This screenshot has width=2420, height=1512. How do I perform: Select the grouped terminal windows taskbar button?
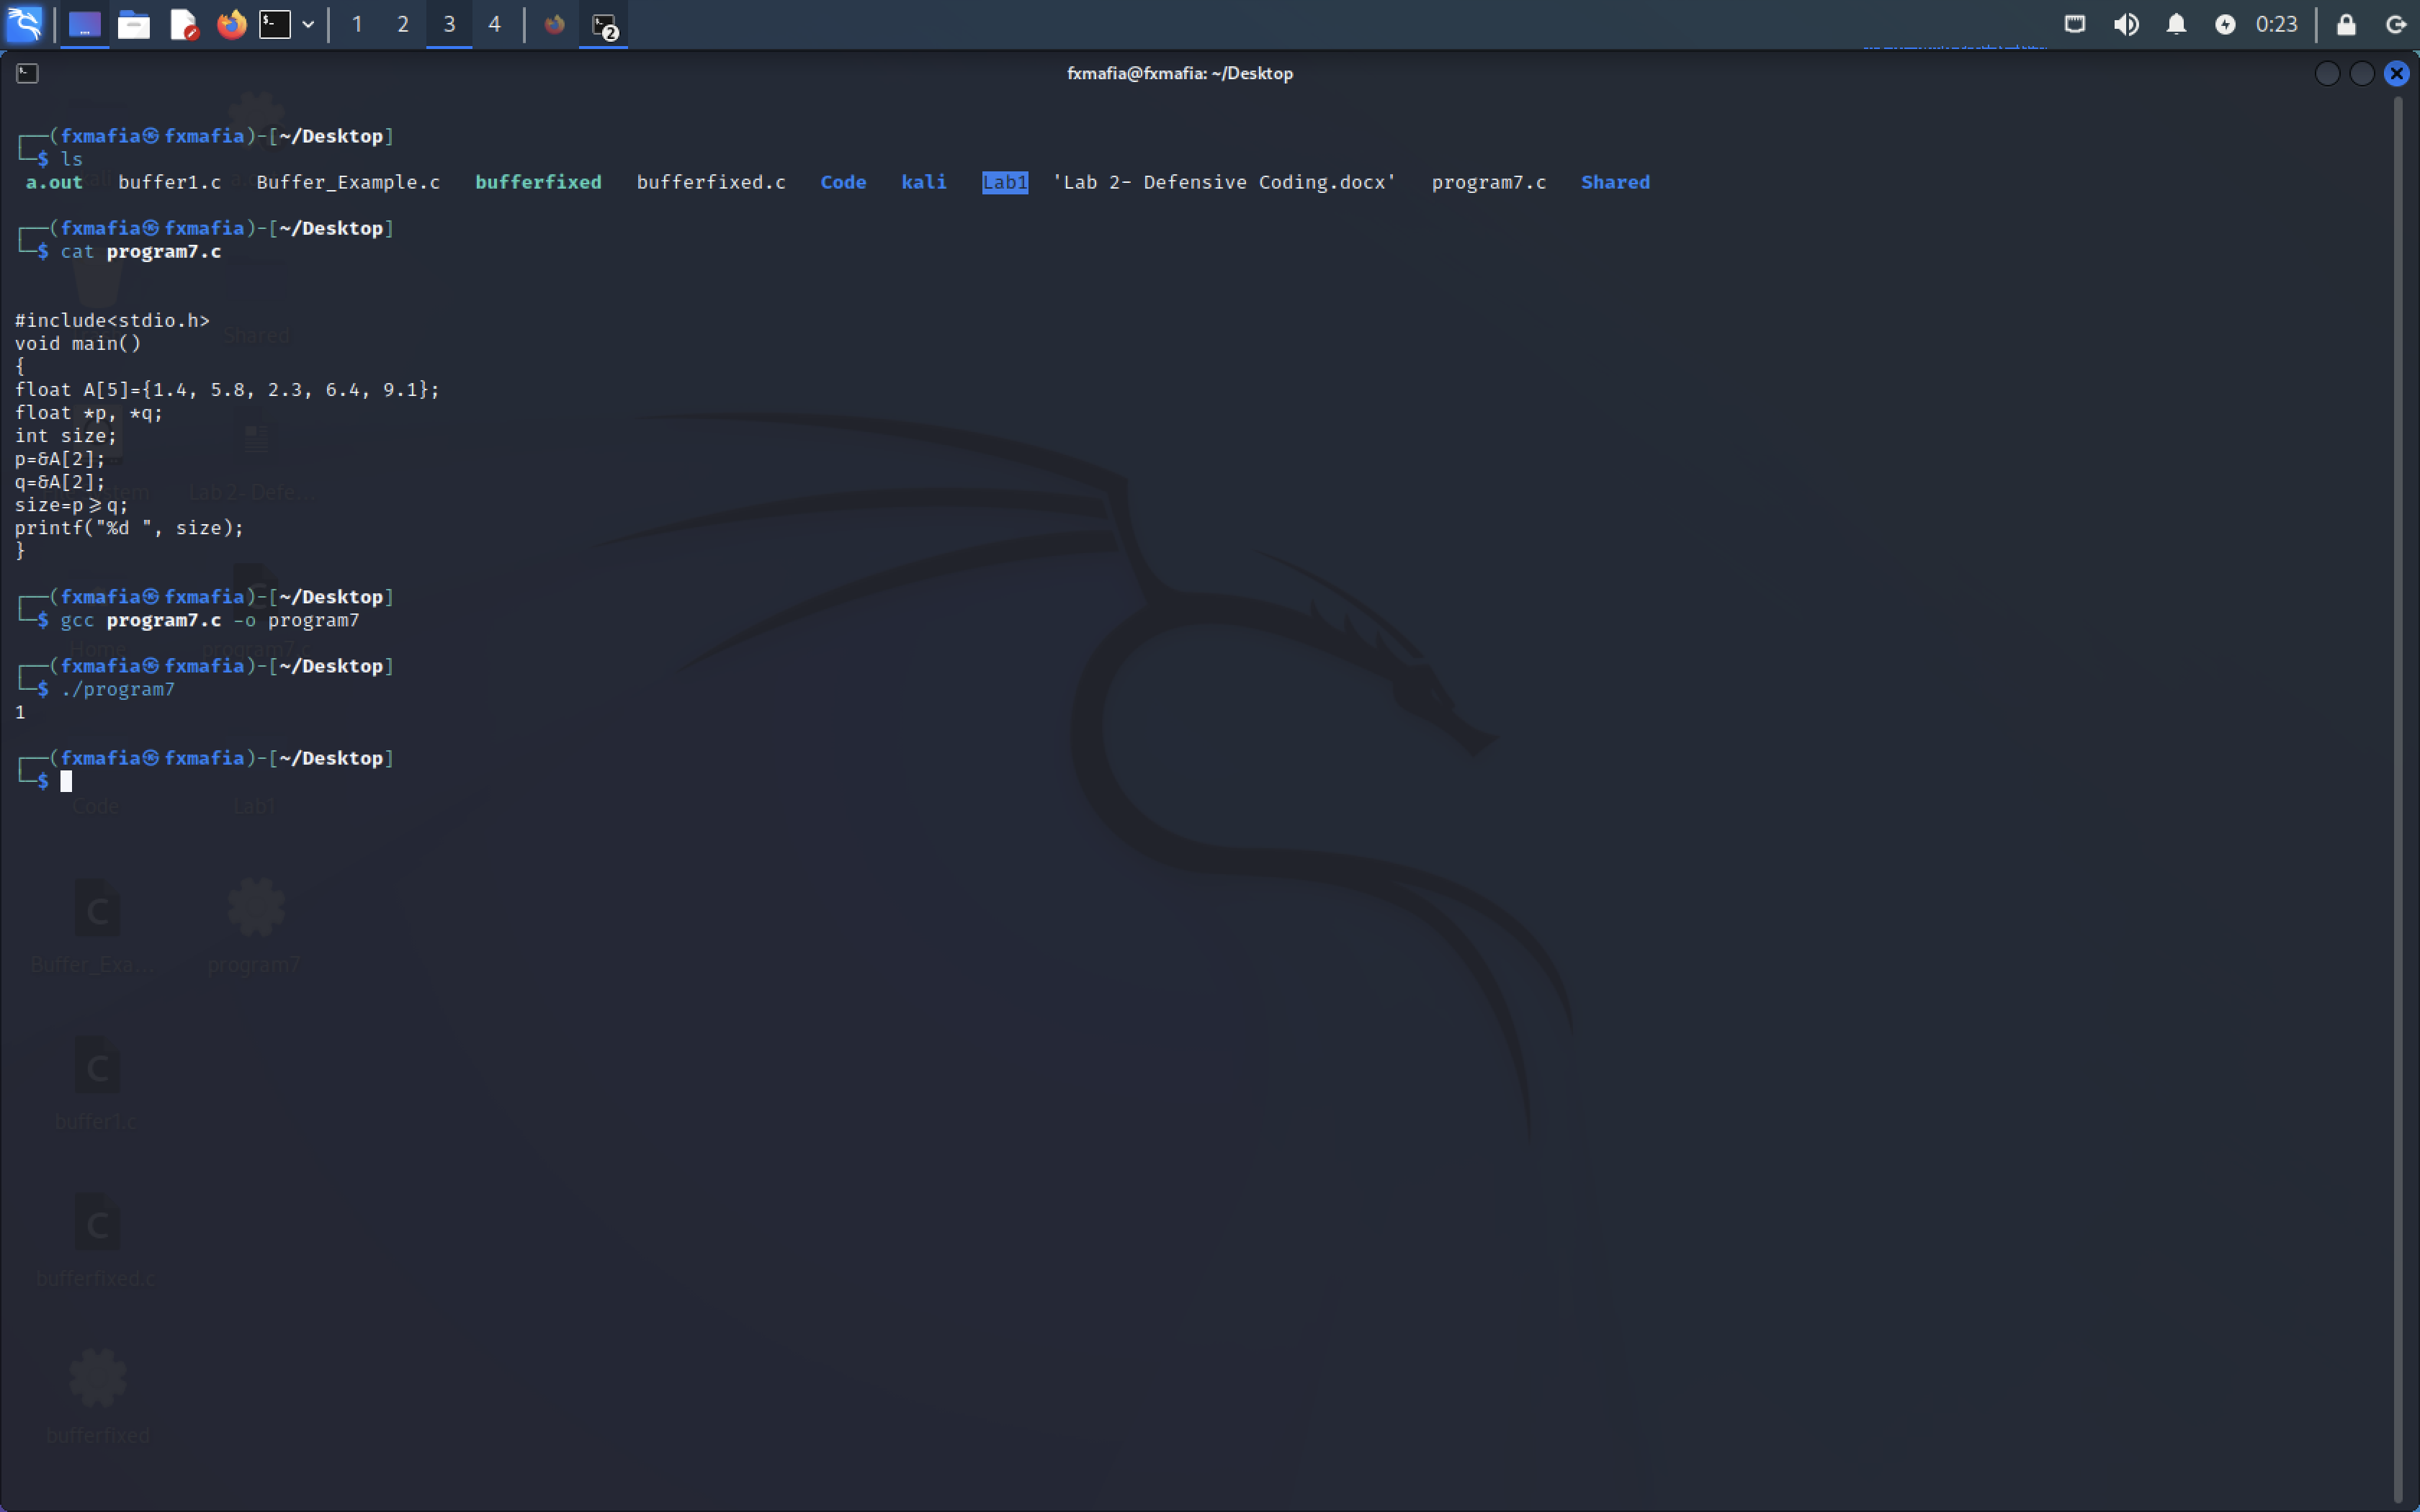pyautogui.click(x=604, y=25)
